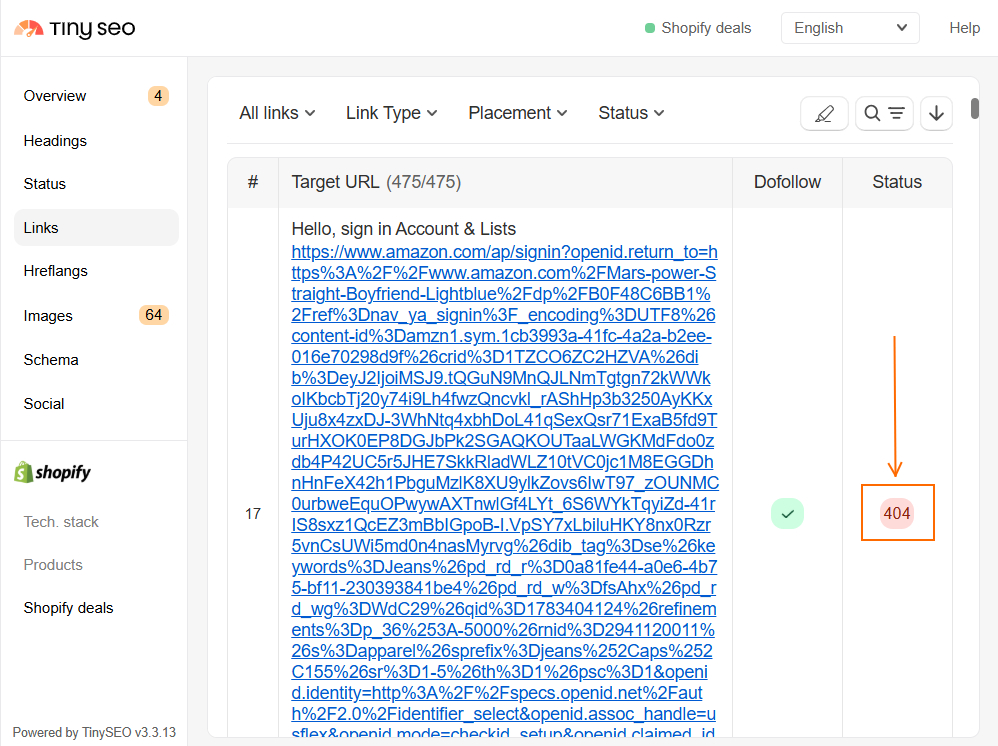The width and height of the screenshot is (998, 746).
Task: Open Tech. stack under Shopify
Action: click(x=61, y=522)
